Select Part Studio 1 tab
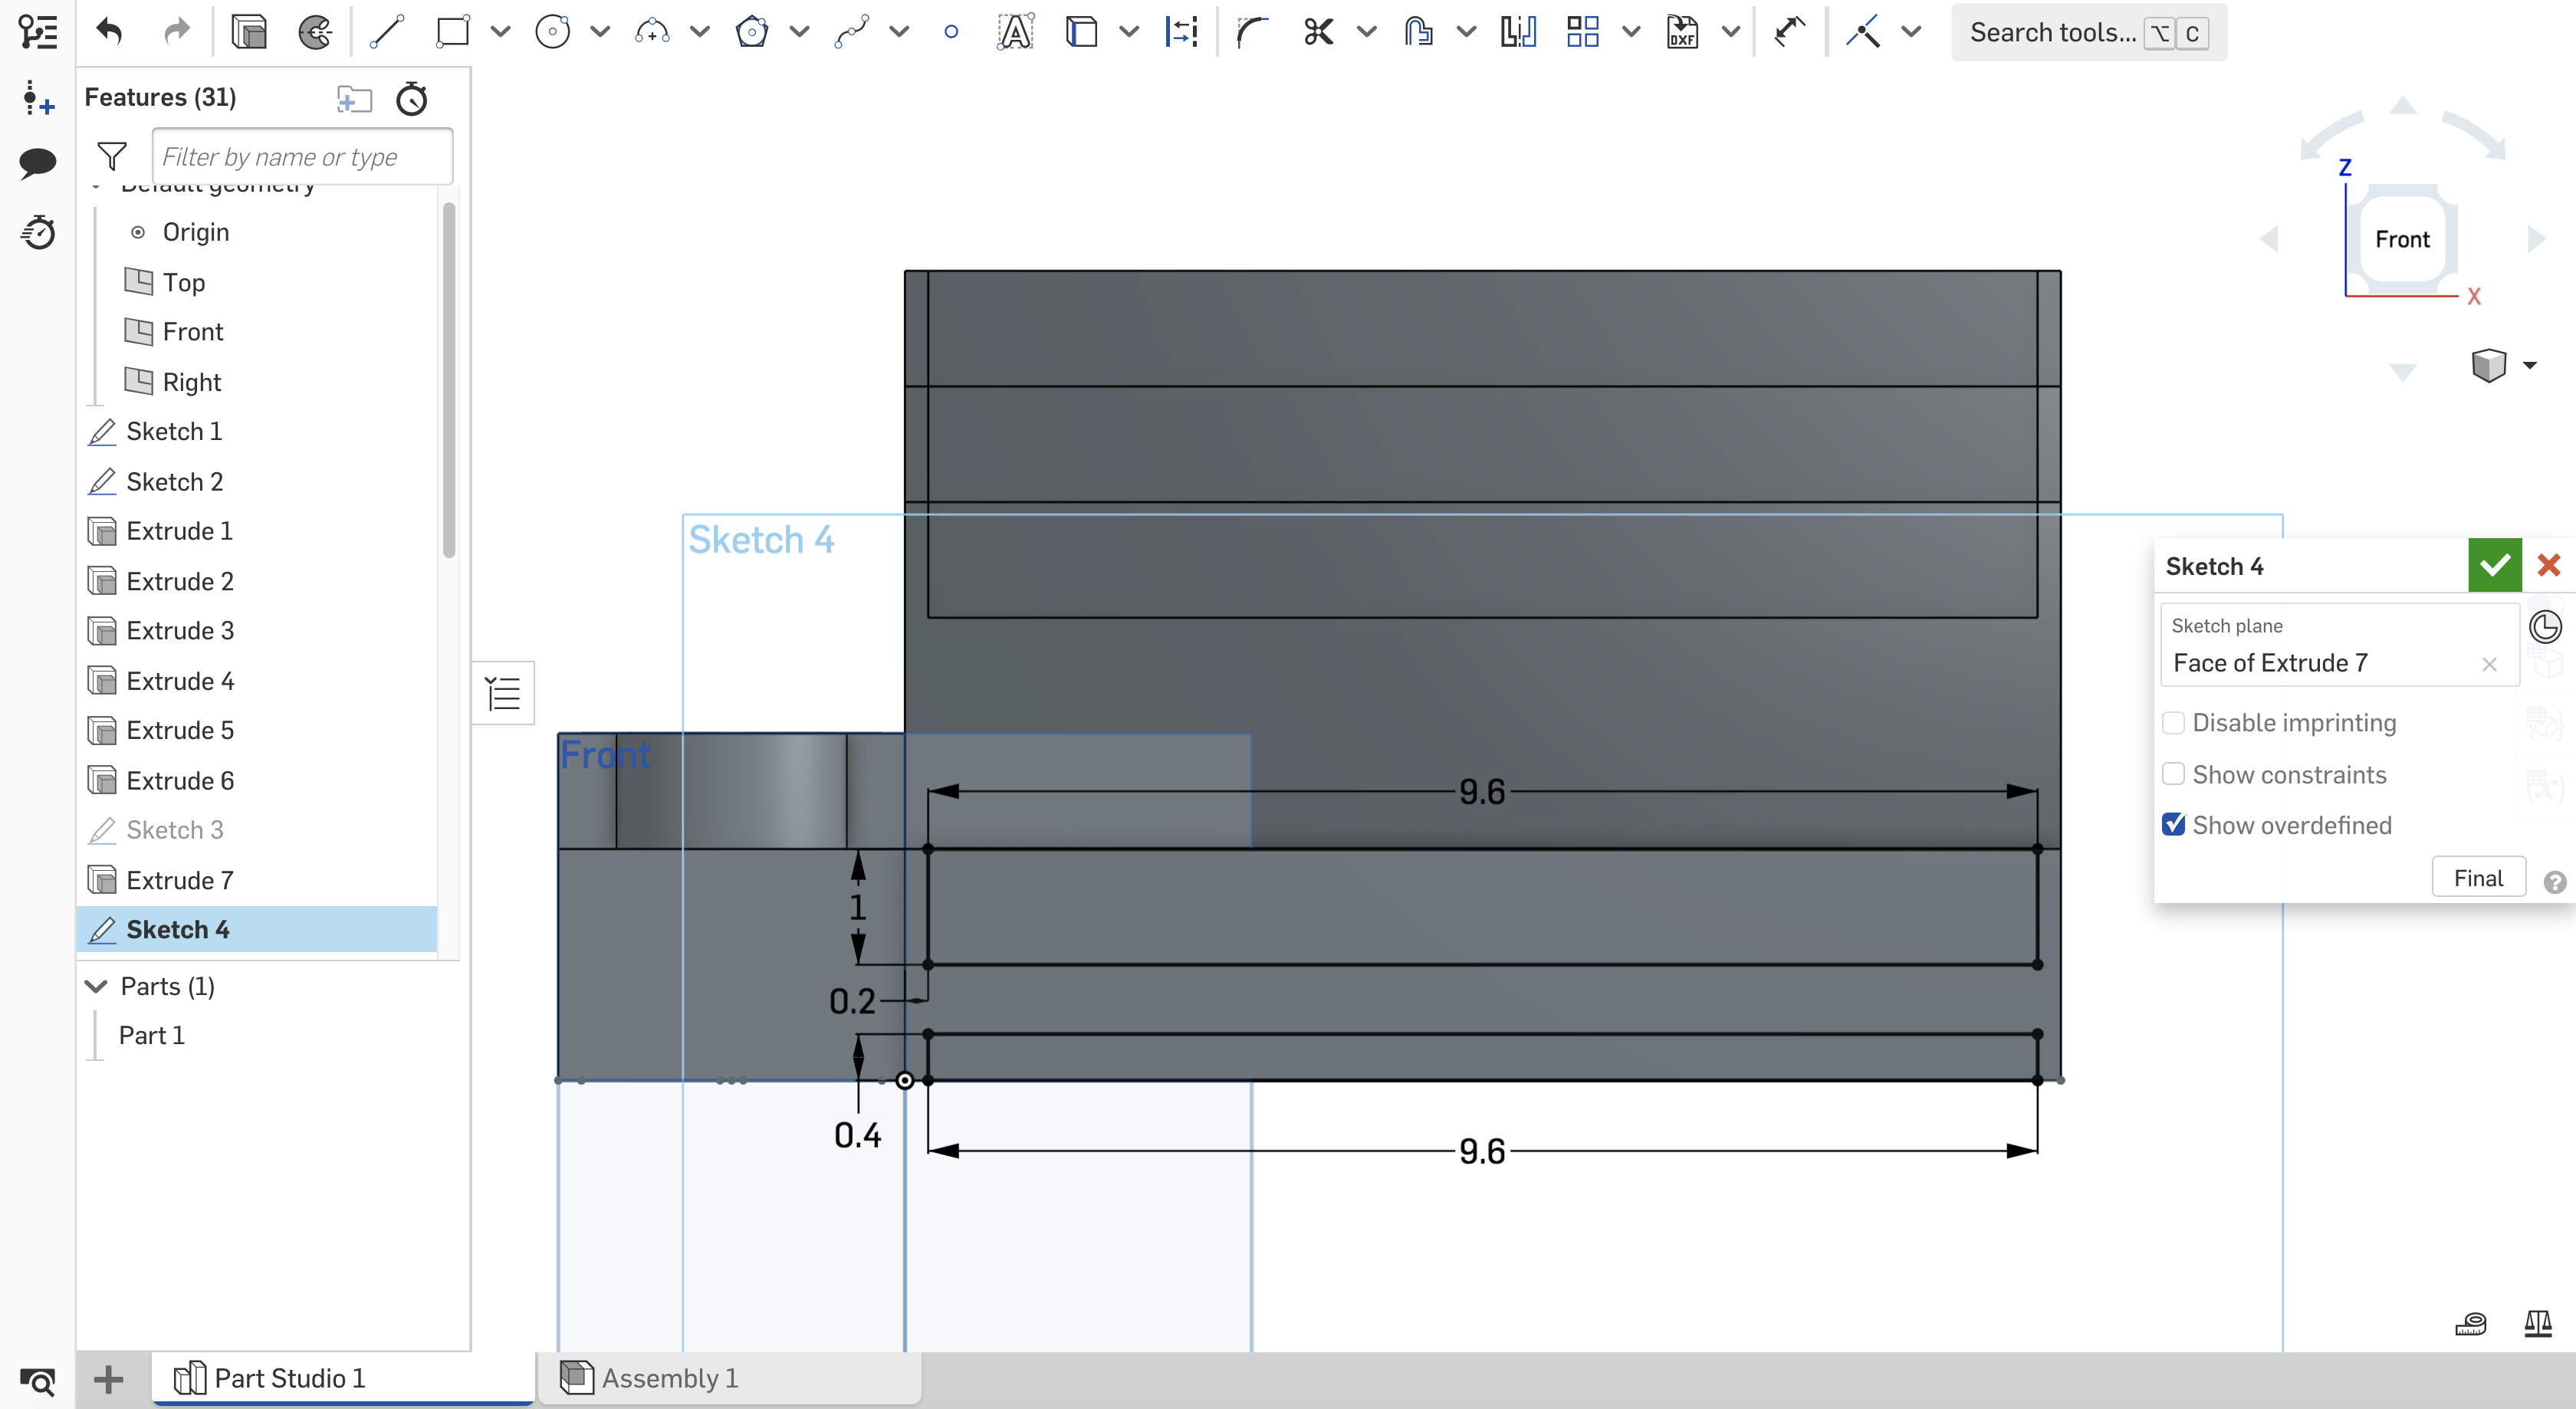The height and width of the screenshot is (1409, 2576). point(288,1378)
